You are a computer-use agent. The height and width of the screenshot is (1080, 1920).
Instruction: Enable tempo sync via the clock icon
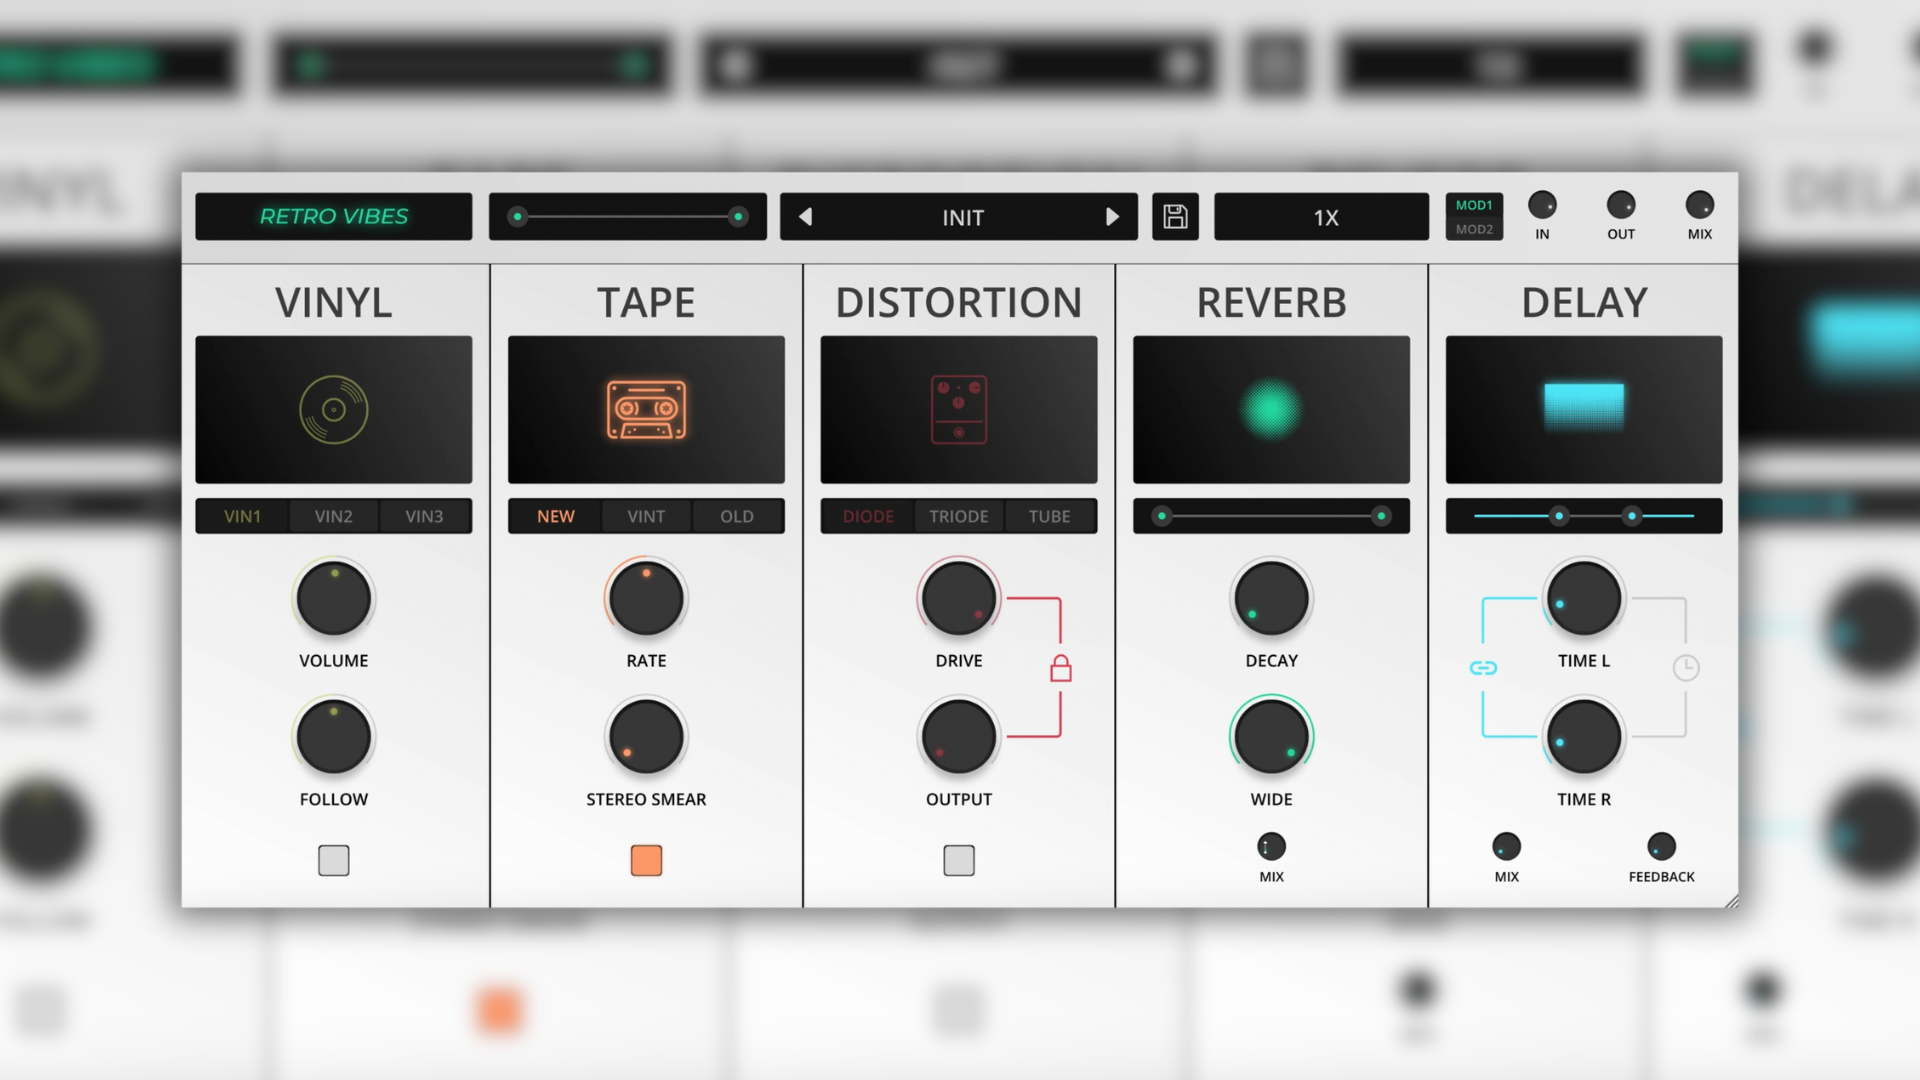(x=1688, y=666)
